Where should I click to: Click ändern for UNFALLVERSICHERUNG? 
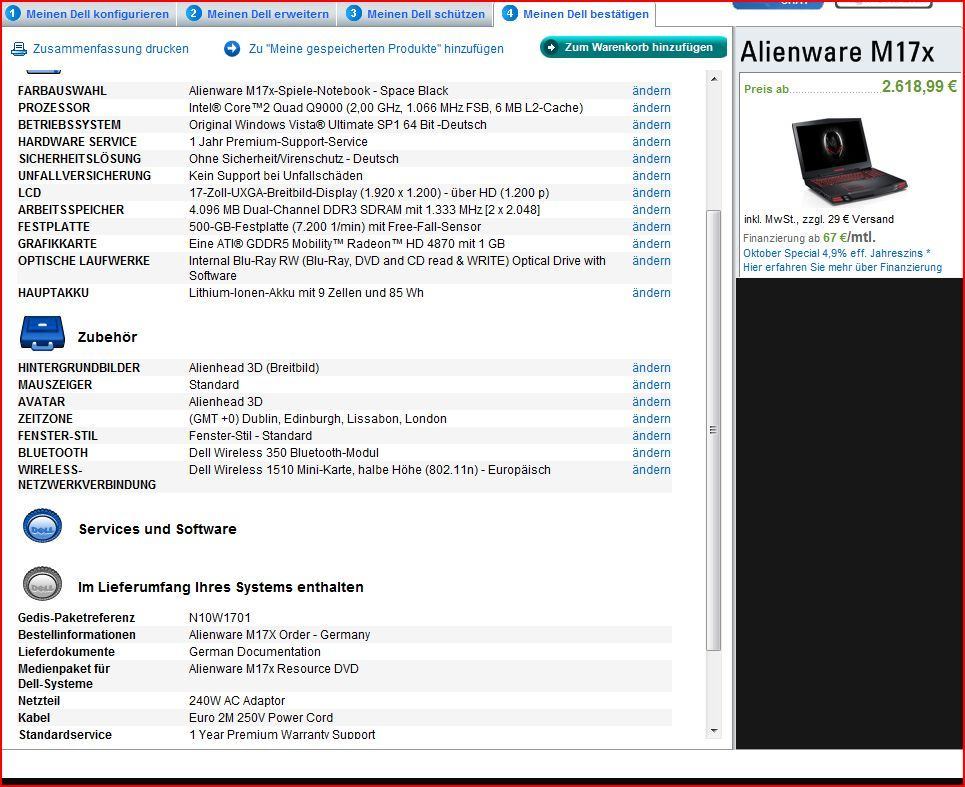651,176
